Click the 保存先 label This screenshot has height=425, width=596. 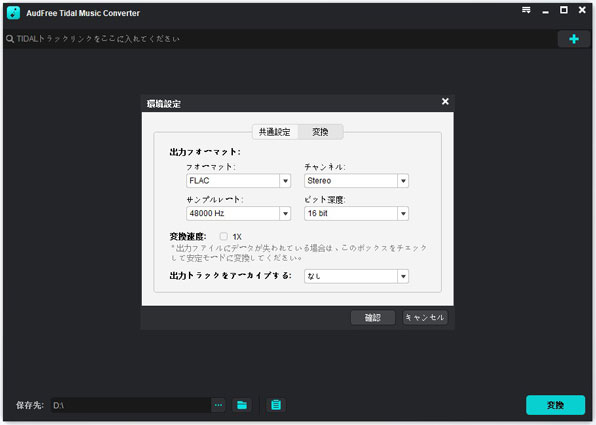pyautogui.click(x=30, y=405)
